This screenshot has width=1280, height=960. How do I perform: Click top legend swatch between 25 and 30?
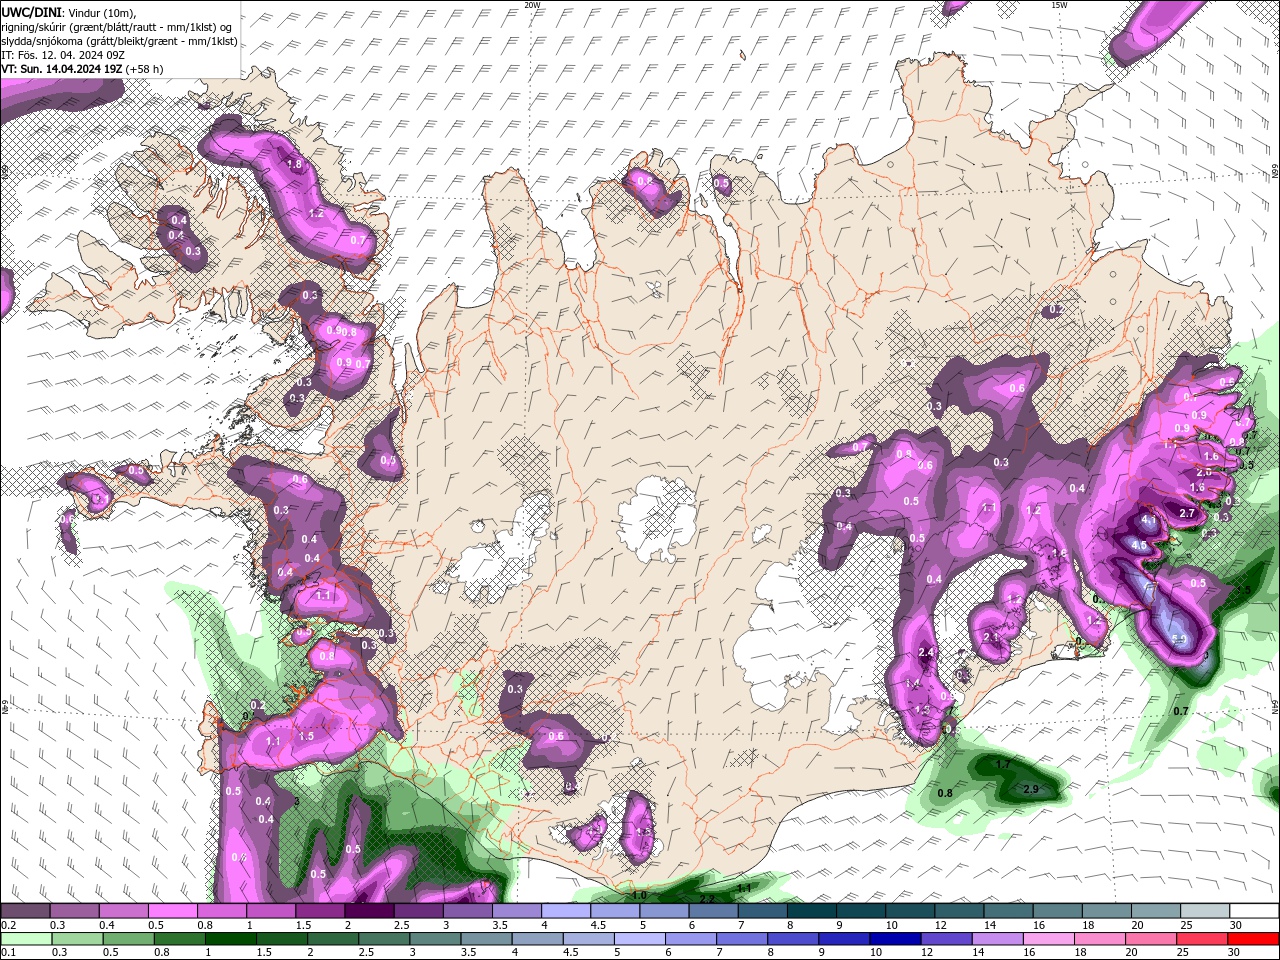tap(1206, 911)
